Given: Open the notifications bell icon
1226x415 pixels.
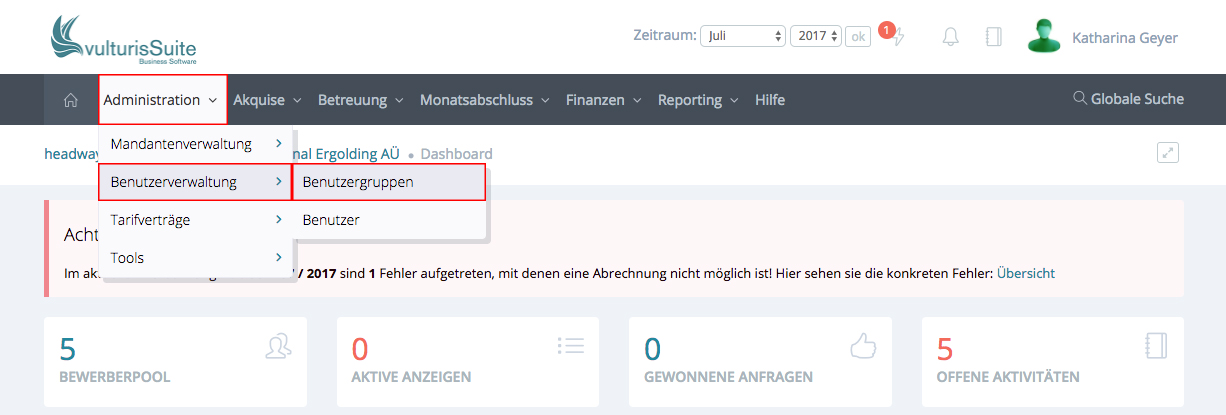Looking at the screenshot, I should 950,37.
